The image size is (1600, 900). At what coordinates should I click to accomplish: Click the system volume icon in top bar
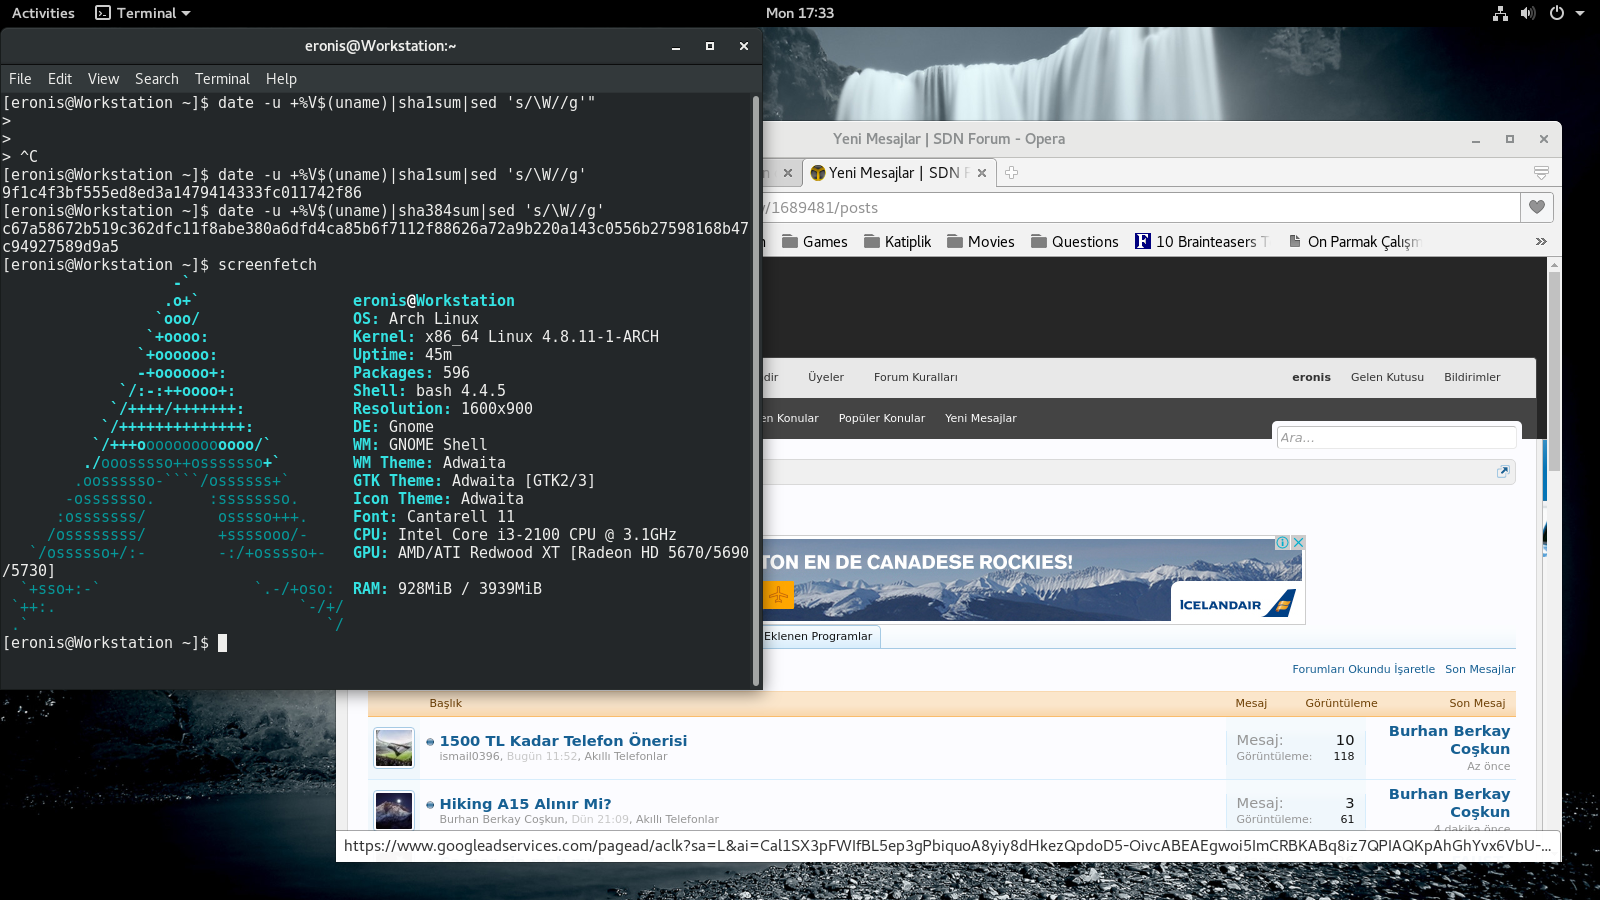(1527, 13)
